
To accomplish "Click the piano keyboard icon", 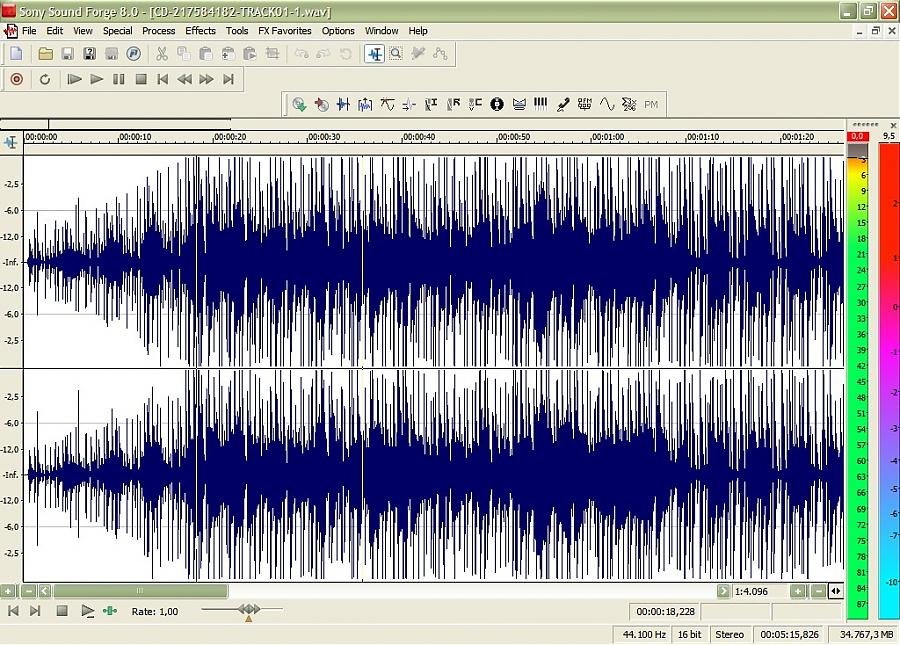I will 541,104.
